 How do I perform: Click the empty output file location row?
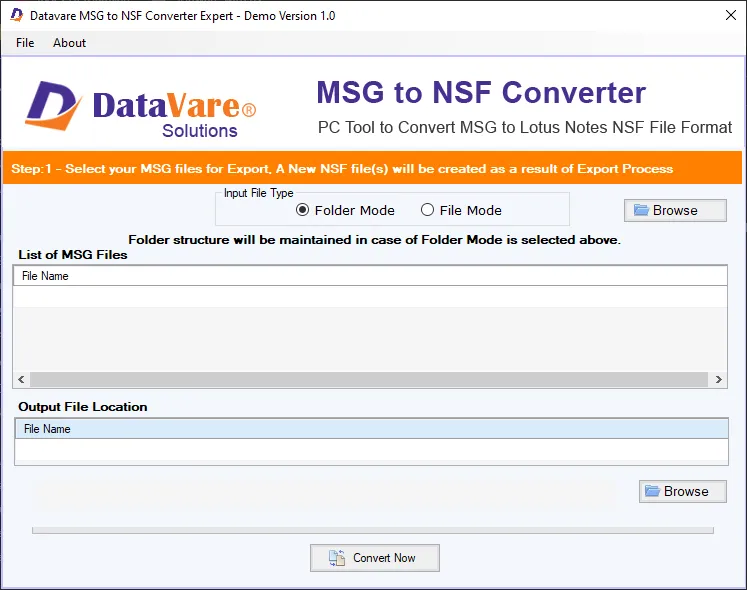click(x=371, y=450)
